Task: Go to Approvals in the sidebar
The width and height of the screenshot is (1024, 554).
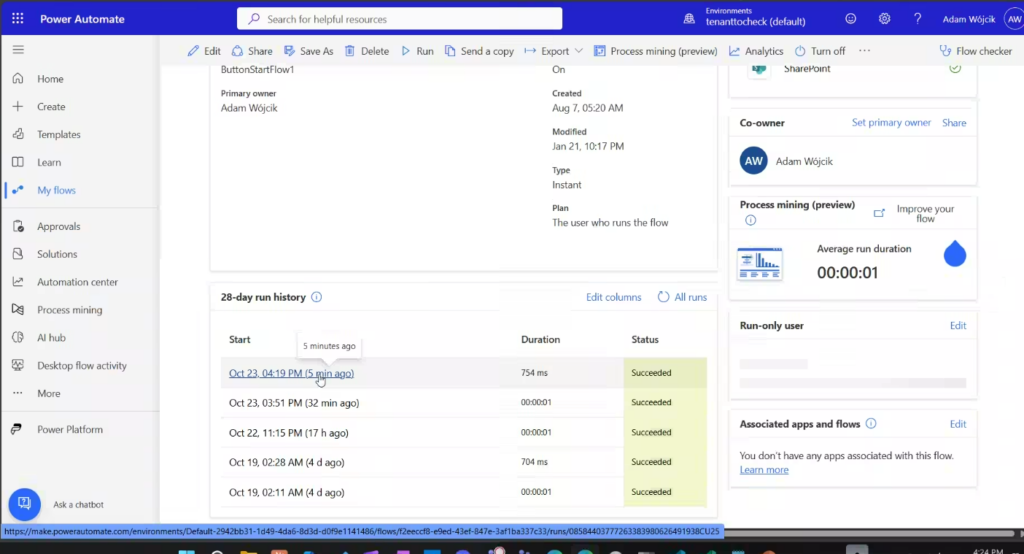Action: pyautogui.click(x=59, y=226)
